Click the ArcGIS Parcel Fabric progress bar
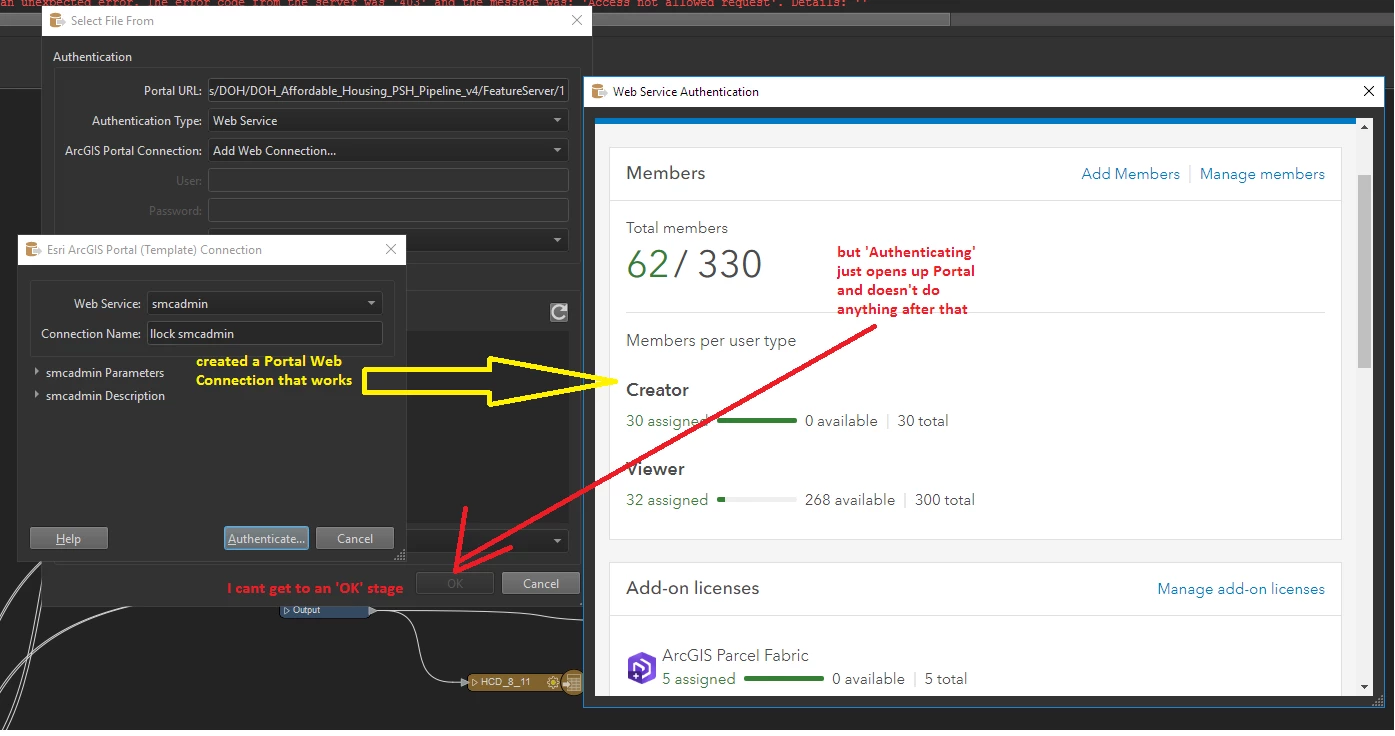This screenshot has width=1395, height=736. (x=784, y=679)
